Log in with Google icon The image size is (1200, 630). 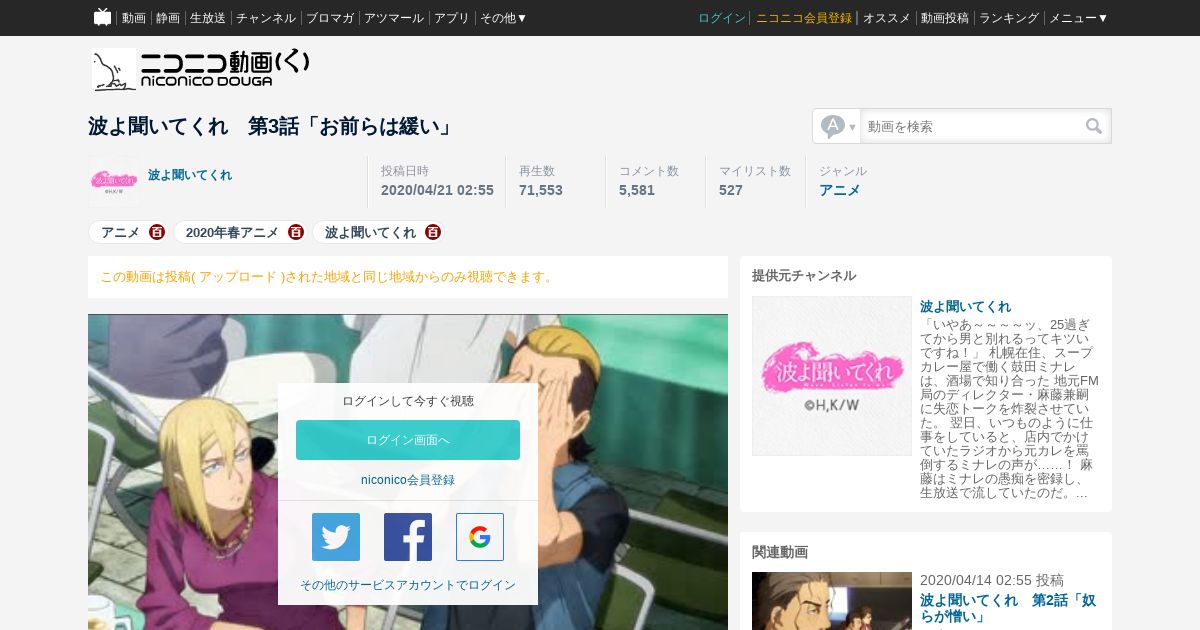click(480, 537)
